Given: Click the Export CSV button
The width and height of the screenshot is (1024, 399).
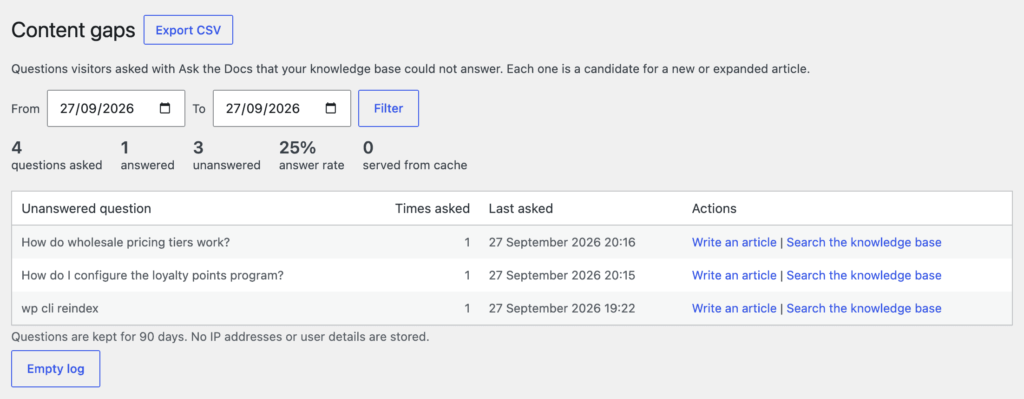Looking at the screenshot, I should click(188, 30).
